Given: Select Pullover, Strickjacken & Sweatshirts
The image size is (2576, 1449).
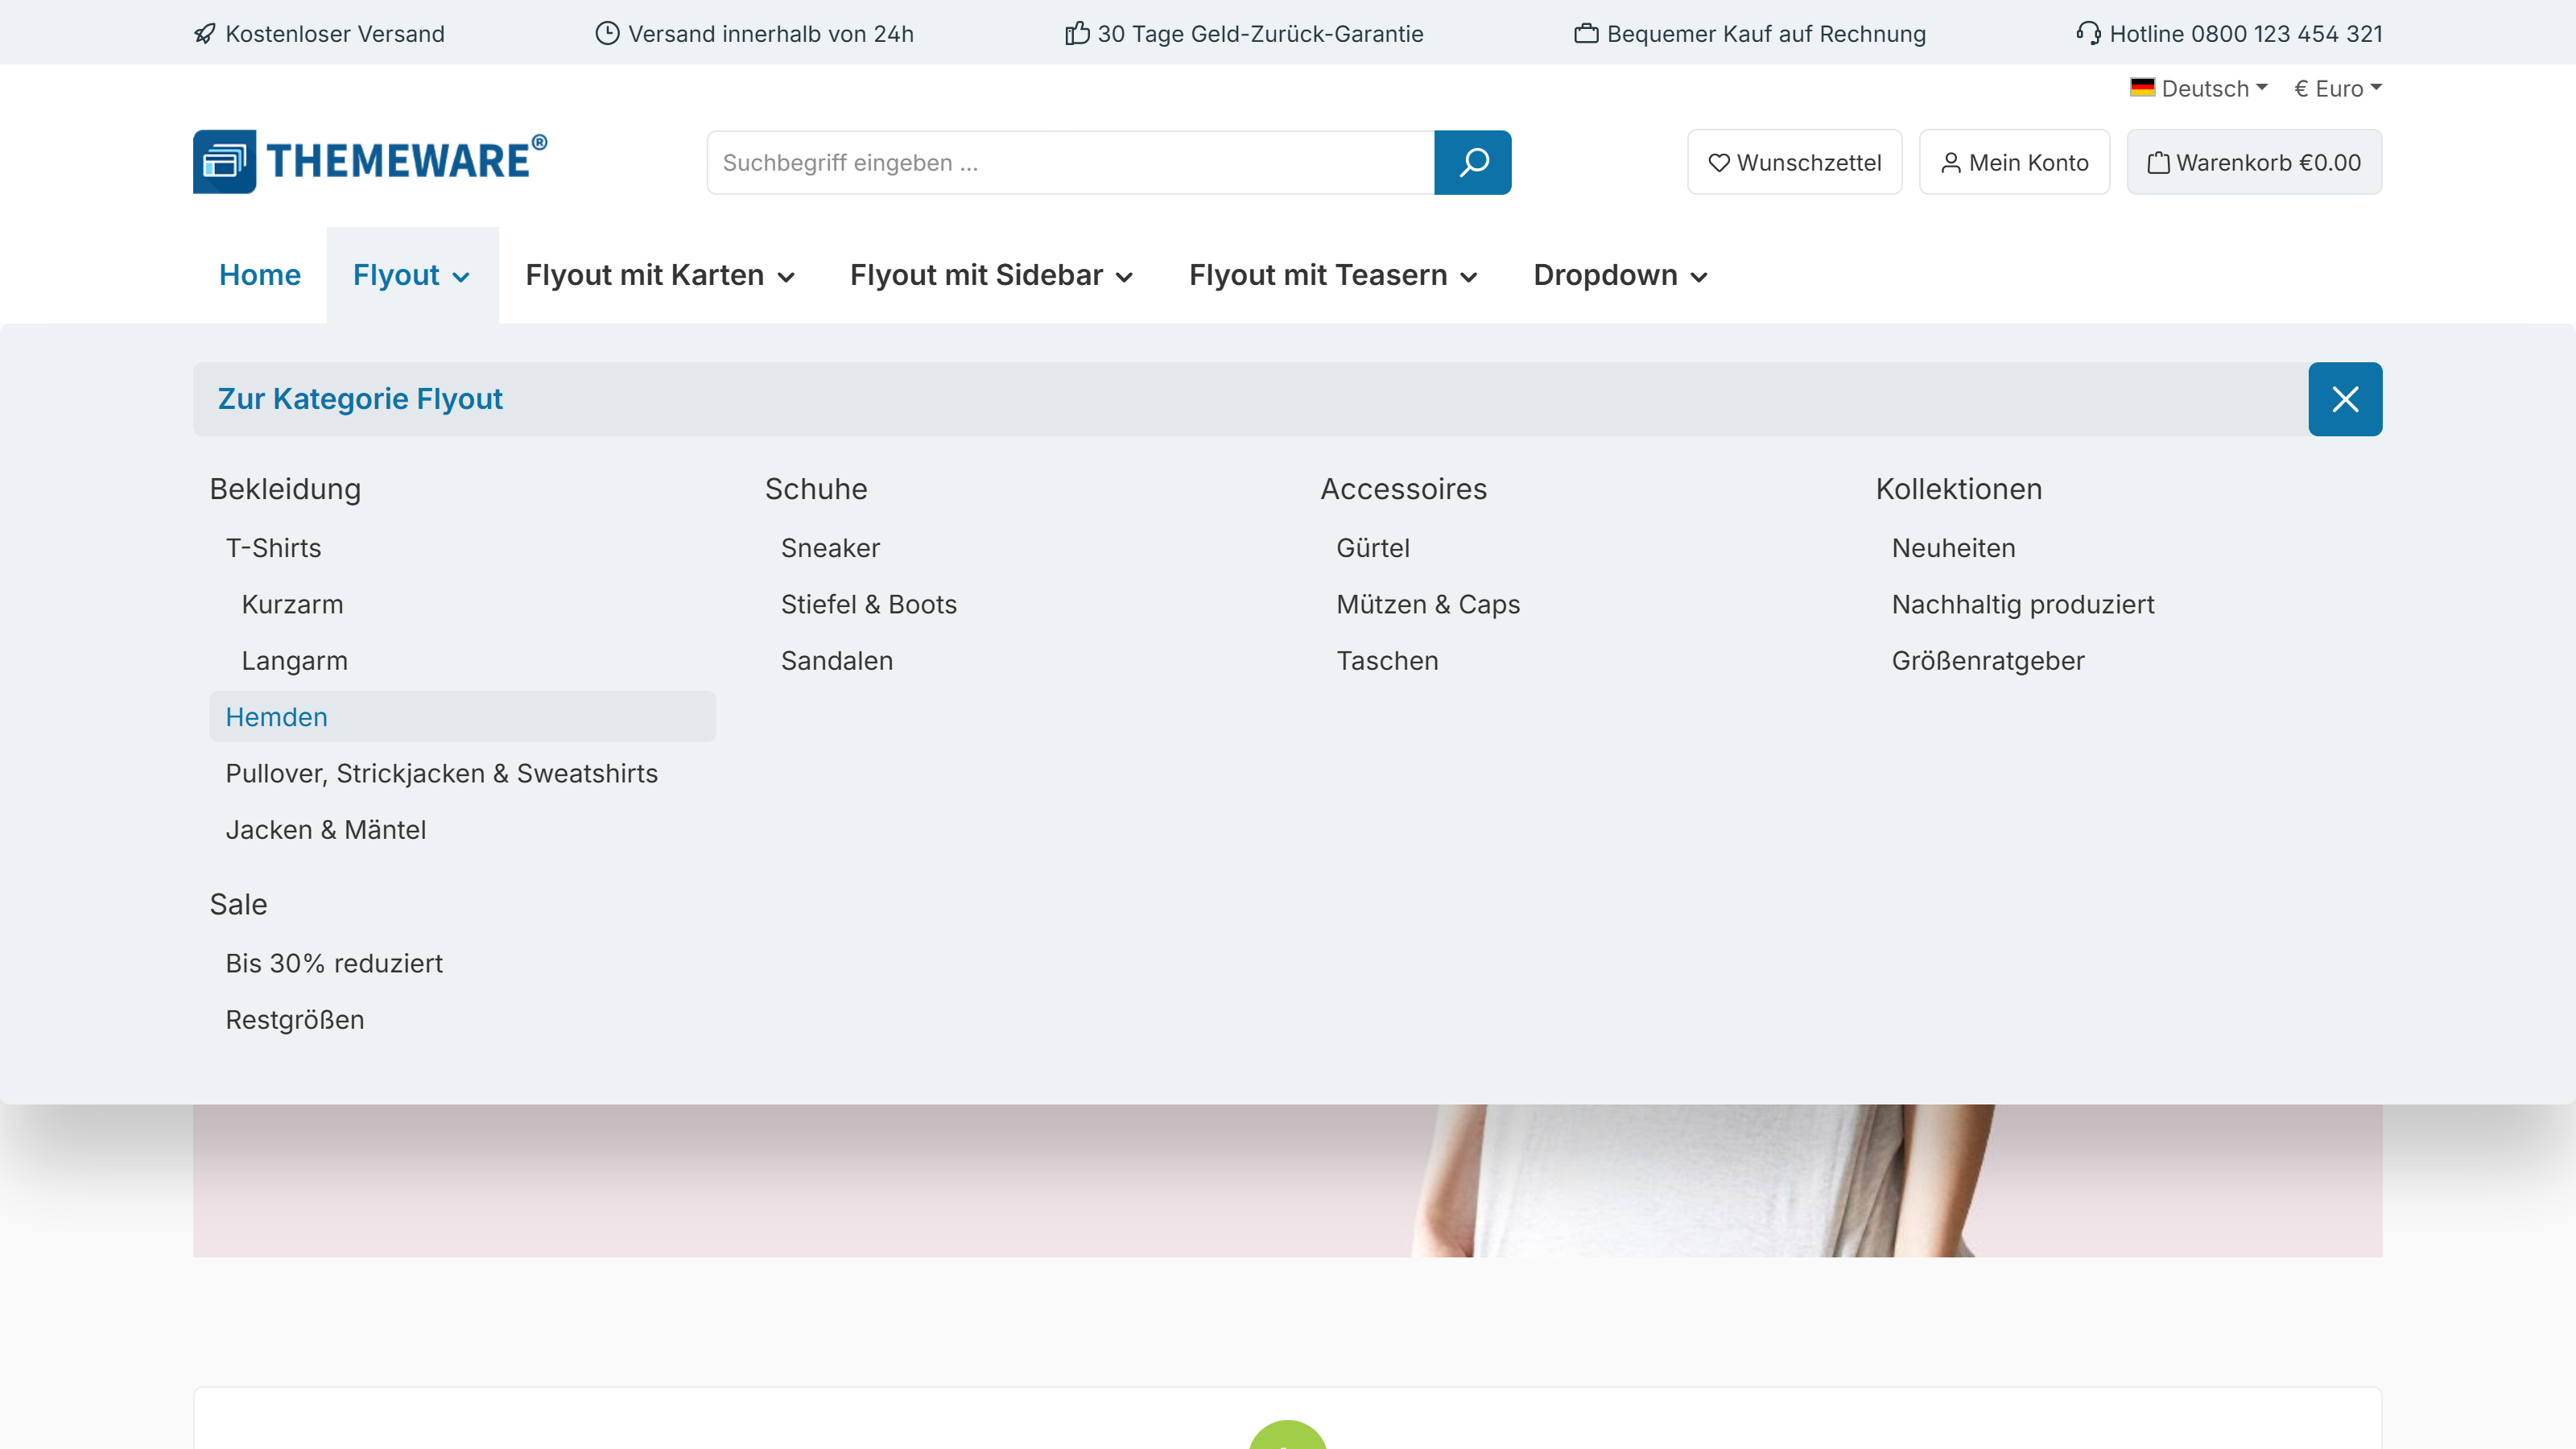Looking at the screenshot, I should pyautogui.click(x=441, y=774).
